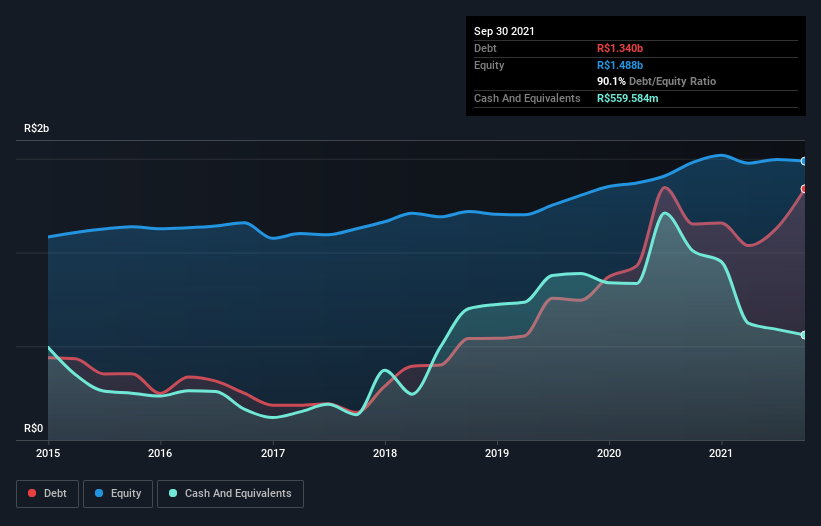The height and width of the screenshot is (526, 821).
Task: Click the R$0 y-axis label
Action: tap(34, 429)
